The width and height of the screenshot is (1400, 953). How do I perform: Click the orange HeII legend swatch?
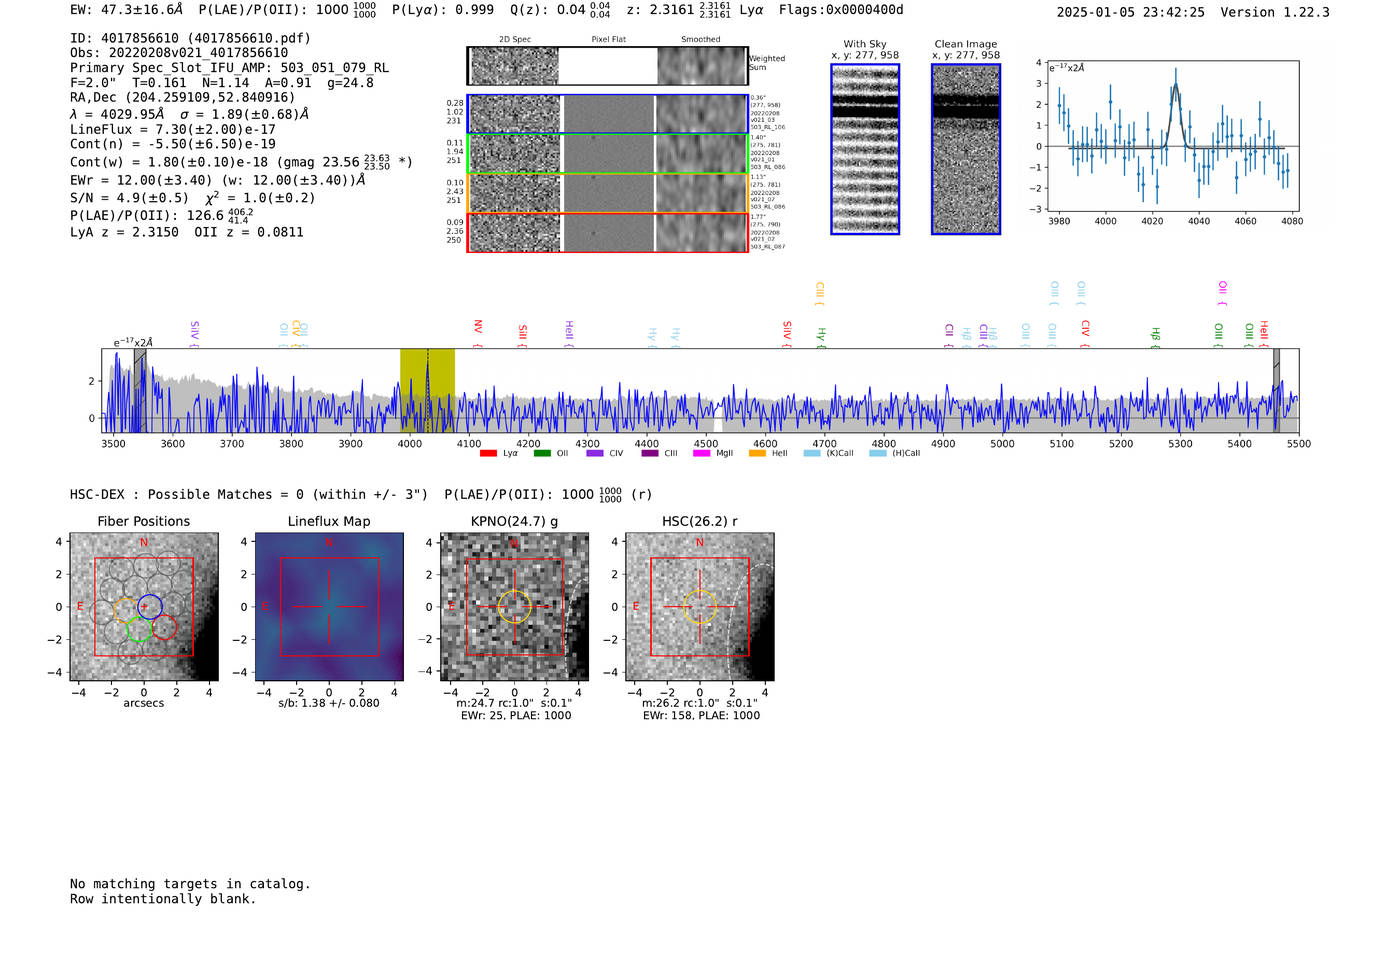(x=757, y=454)
